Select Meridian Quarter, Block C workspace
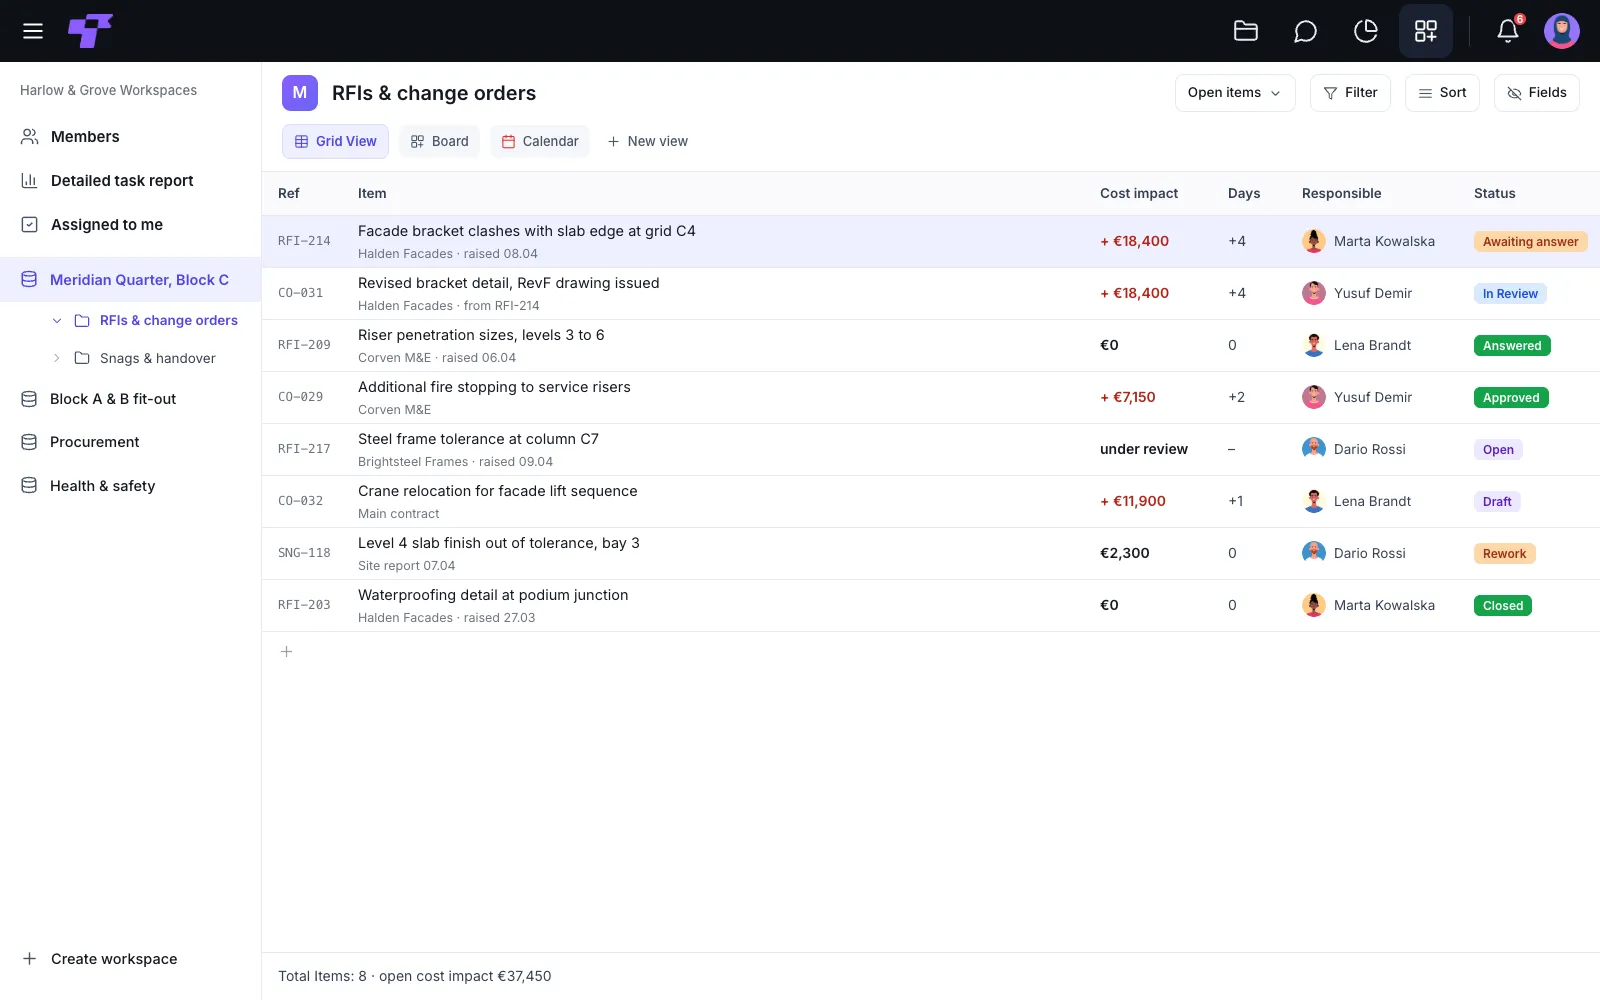Viewport: 1600px width, 1000px height. (x=130, y=280)
